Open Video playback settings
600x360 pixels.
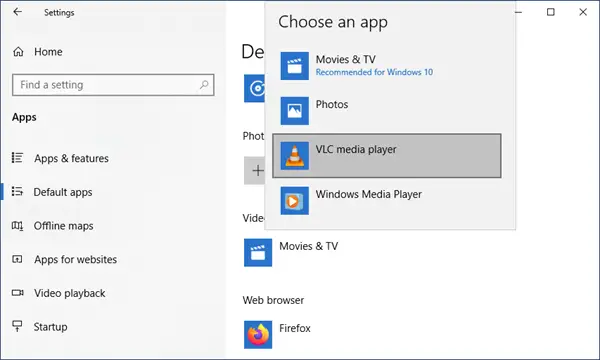pyautogui.click(x=70, y=293)
